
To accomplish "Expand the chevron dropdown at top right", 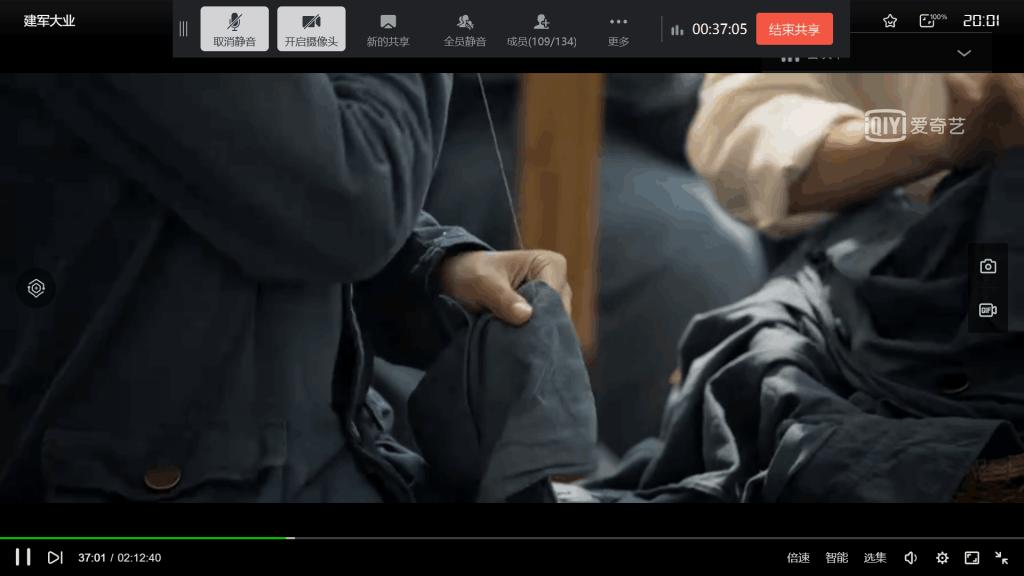I will 964,53.
